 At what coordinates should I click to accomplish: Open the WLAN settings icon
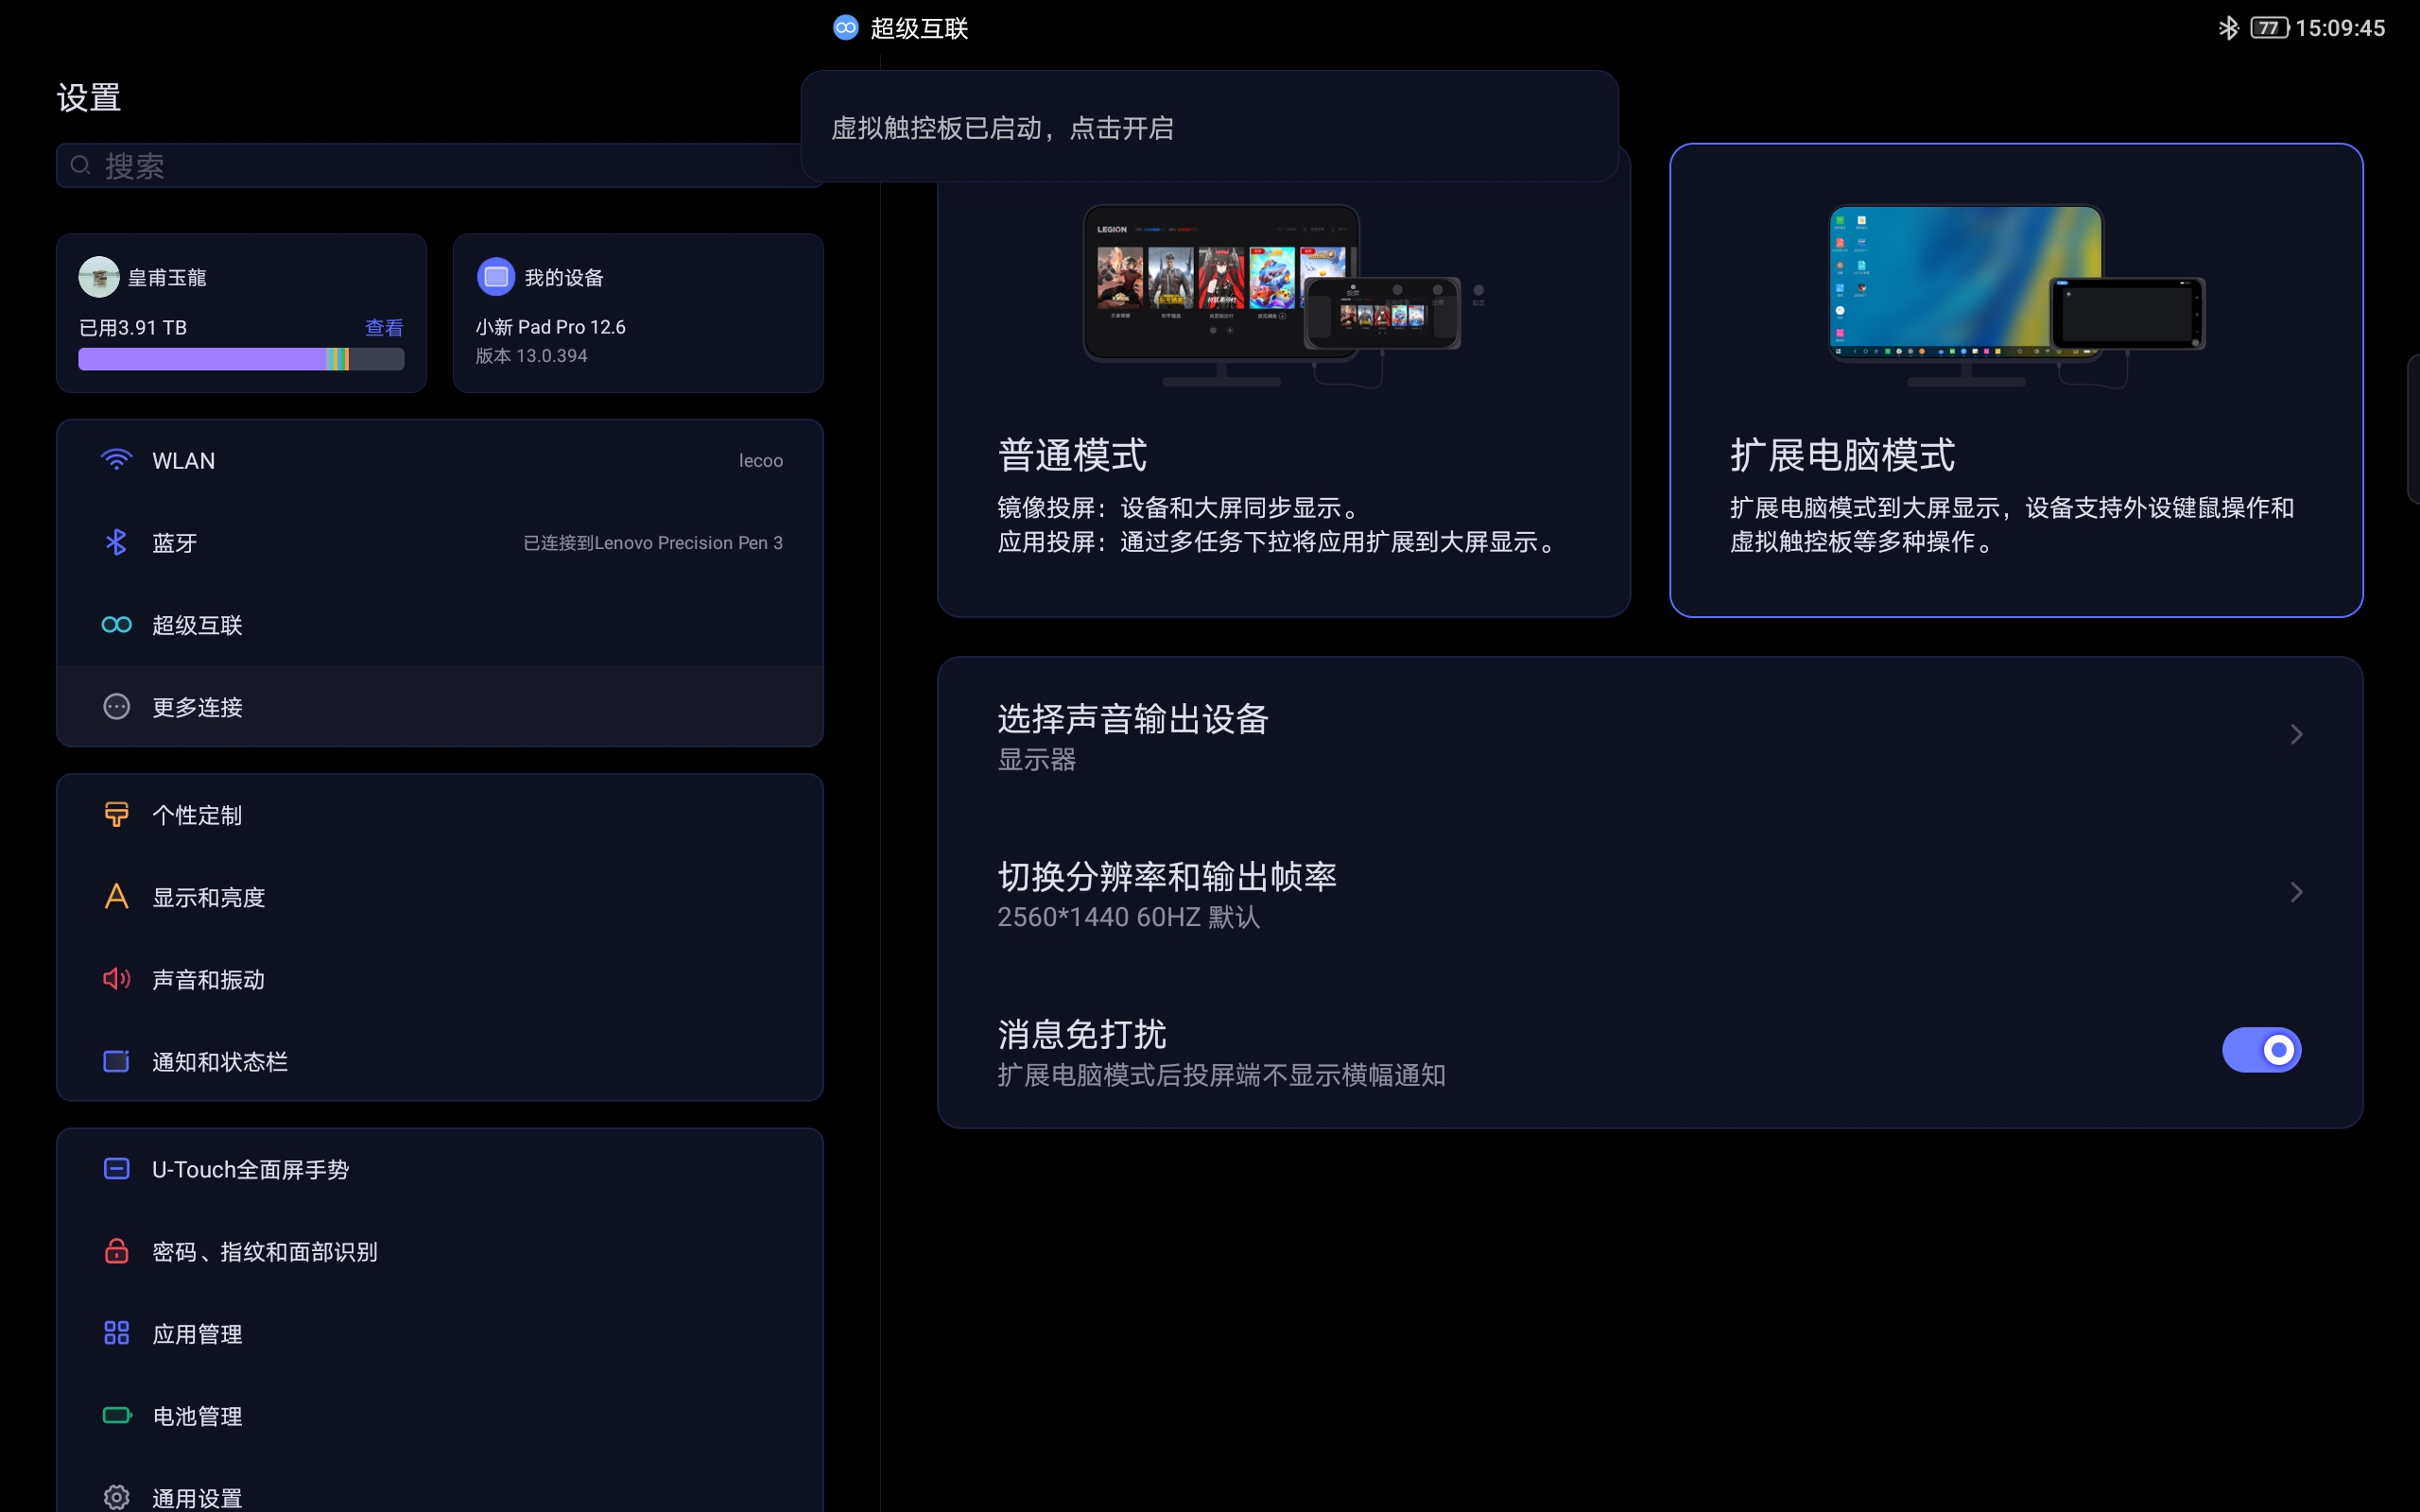[x=117, y=460]
